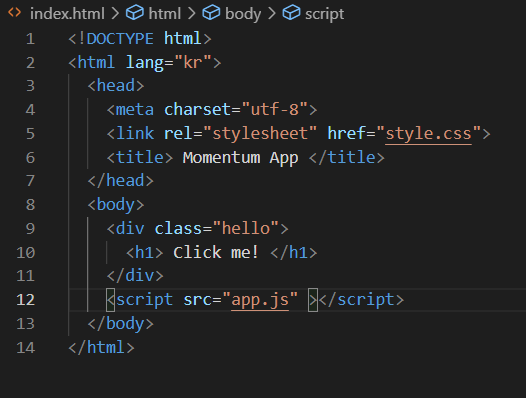Click the "stylesheet" value on line 5
526x398 pixels.
(x=260, y=134)
